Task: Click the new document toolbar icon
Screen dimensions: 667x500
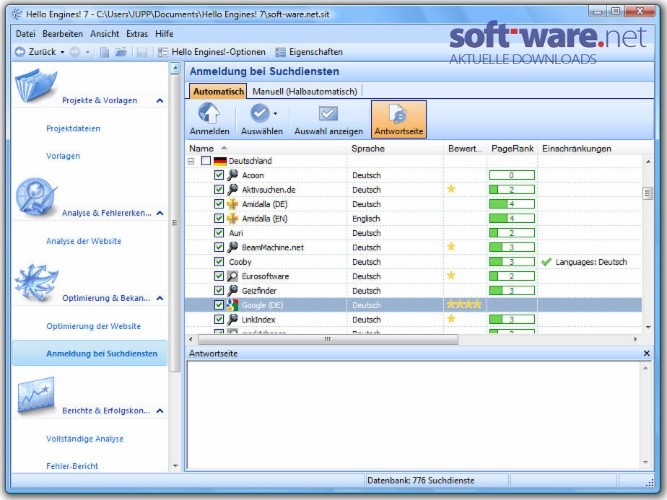Action: pos(104,52)
